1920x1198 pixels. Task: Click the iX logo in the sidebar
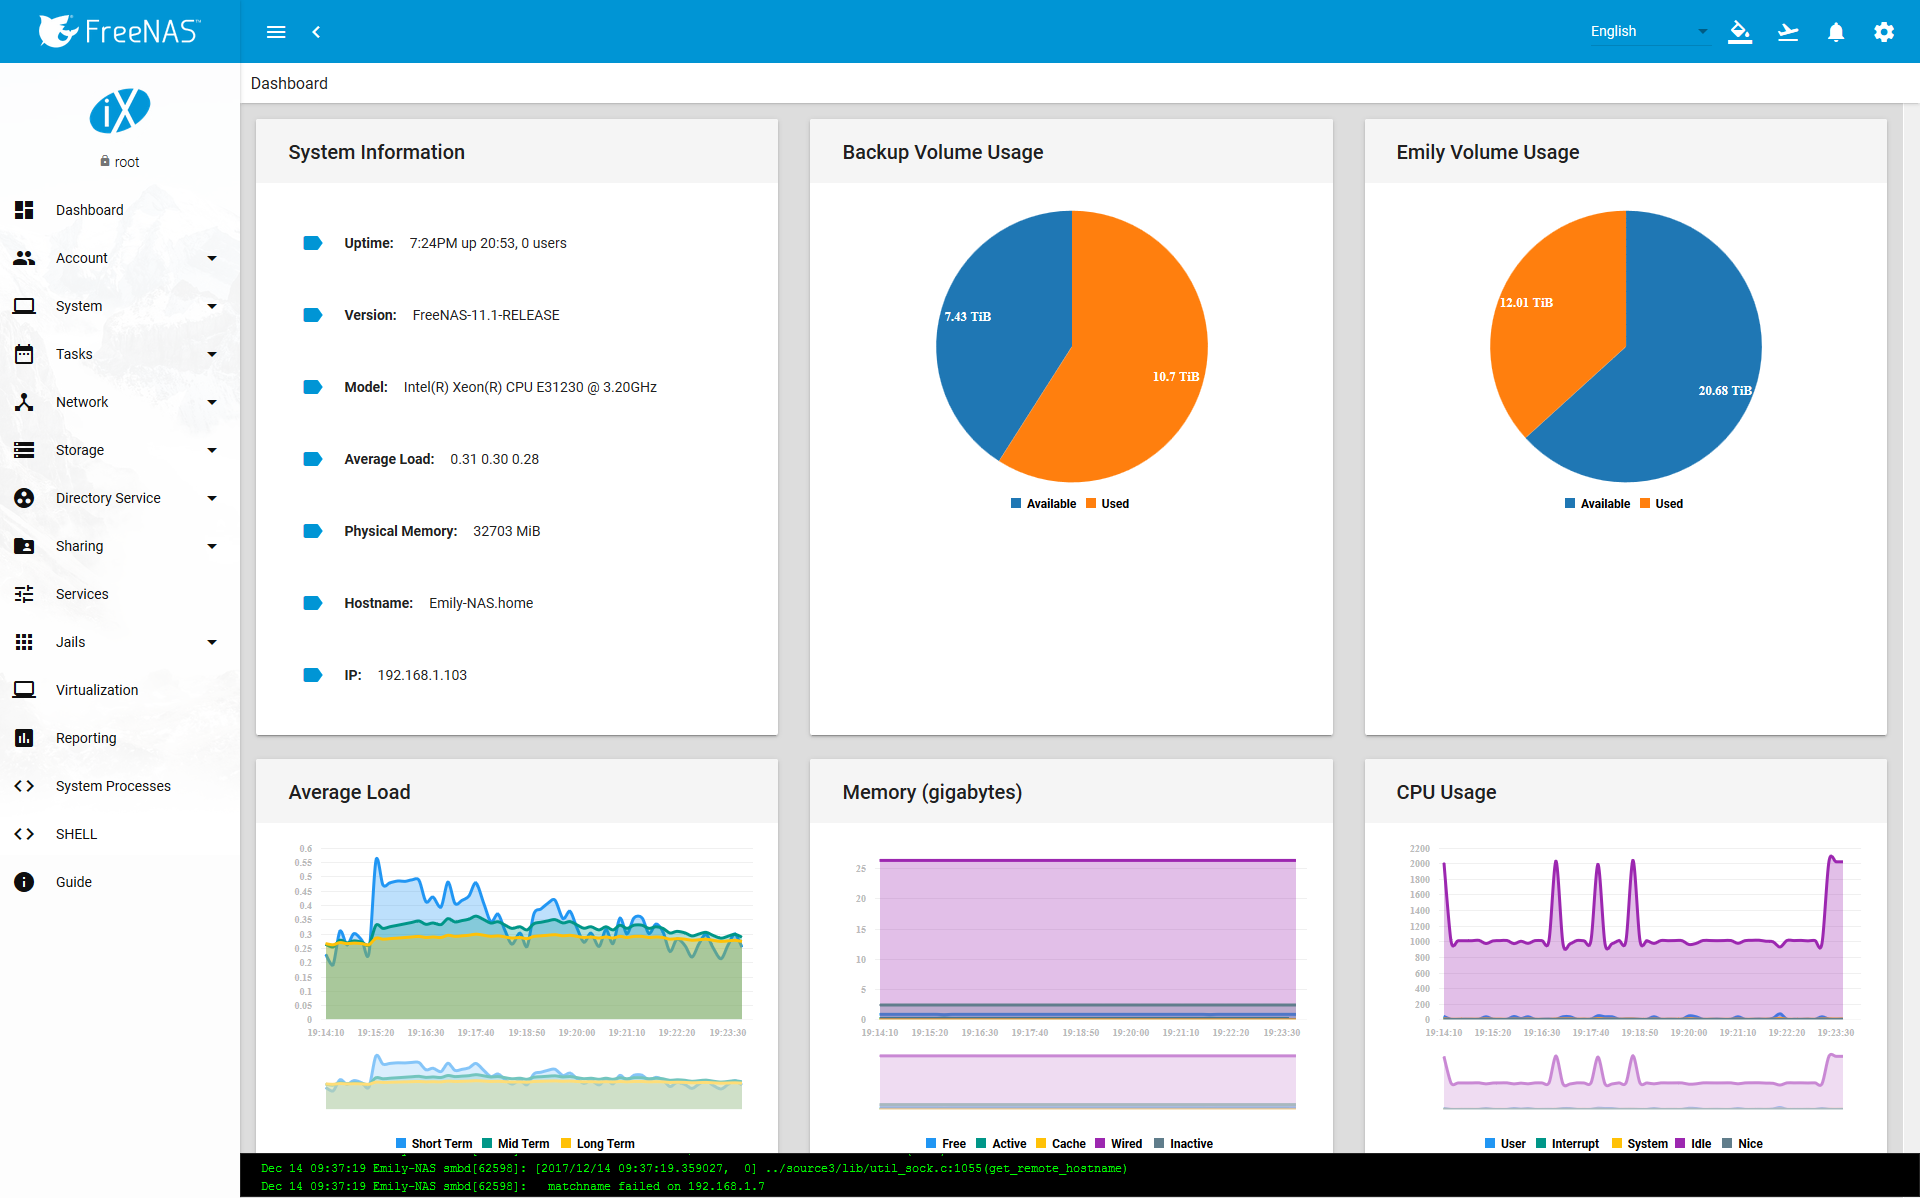[x=120, y=111]
